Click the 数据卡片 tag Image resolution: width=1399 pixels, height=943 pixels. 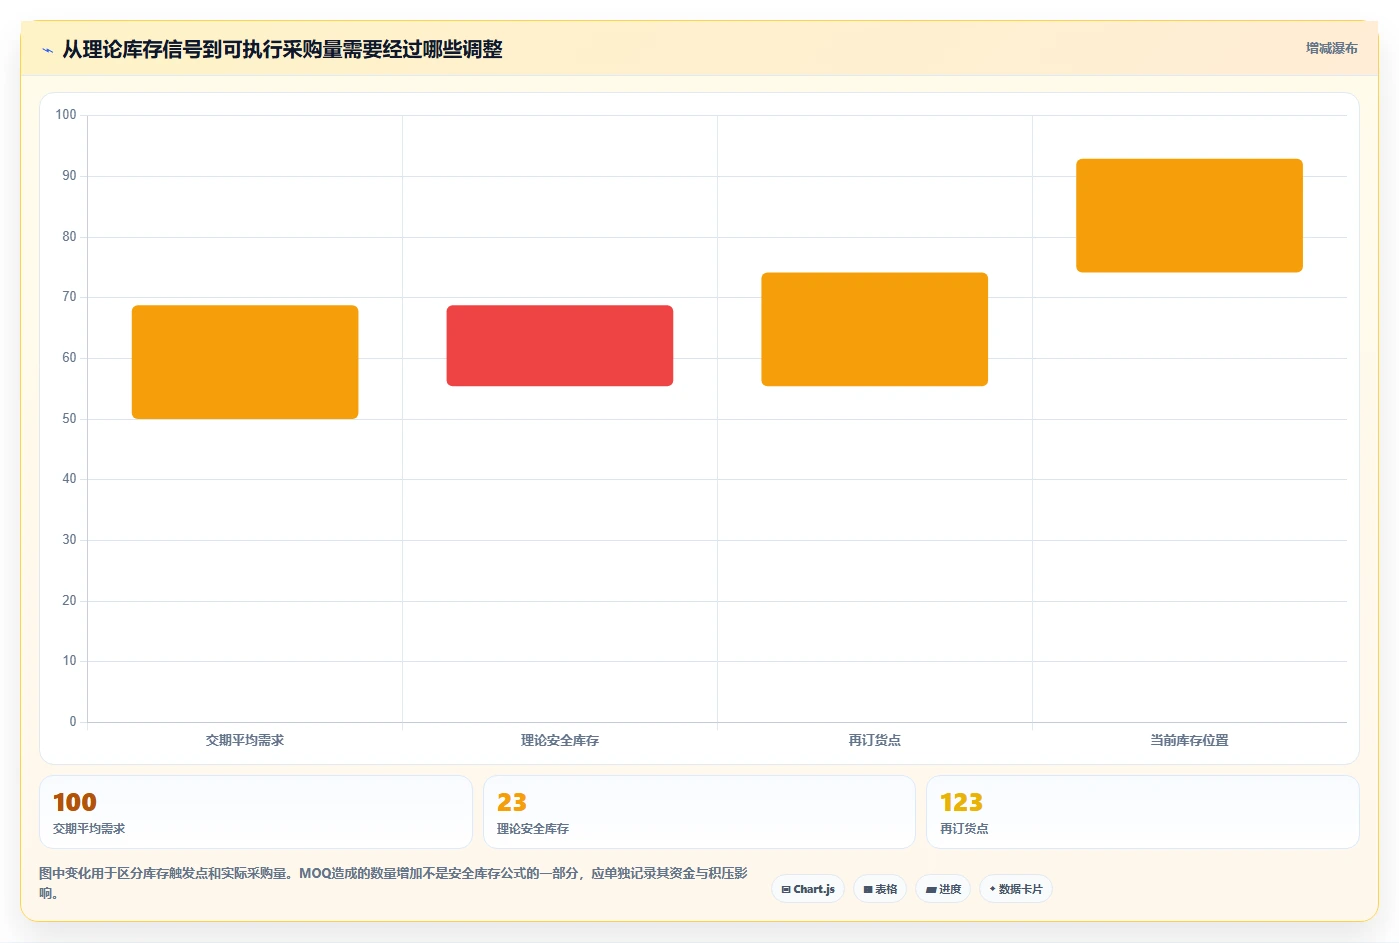(x=1015, y=889)
